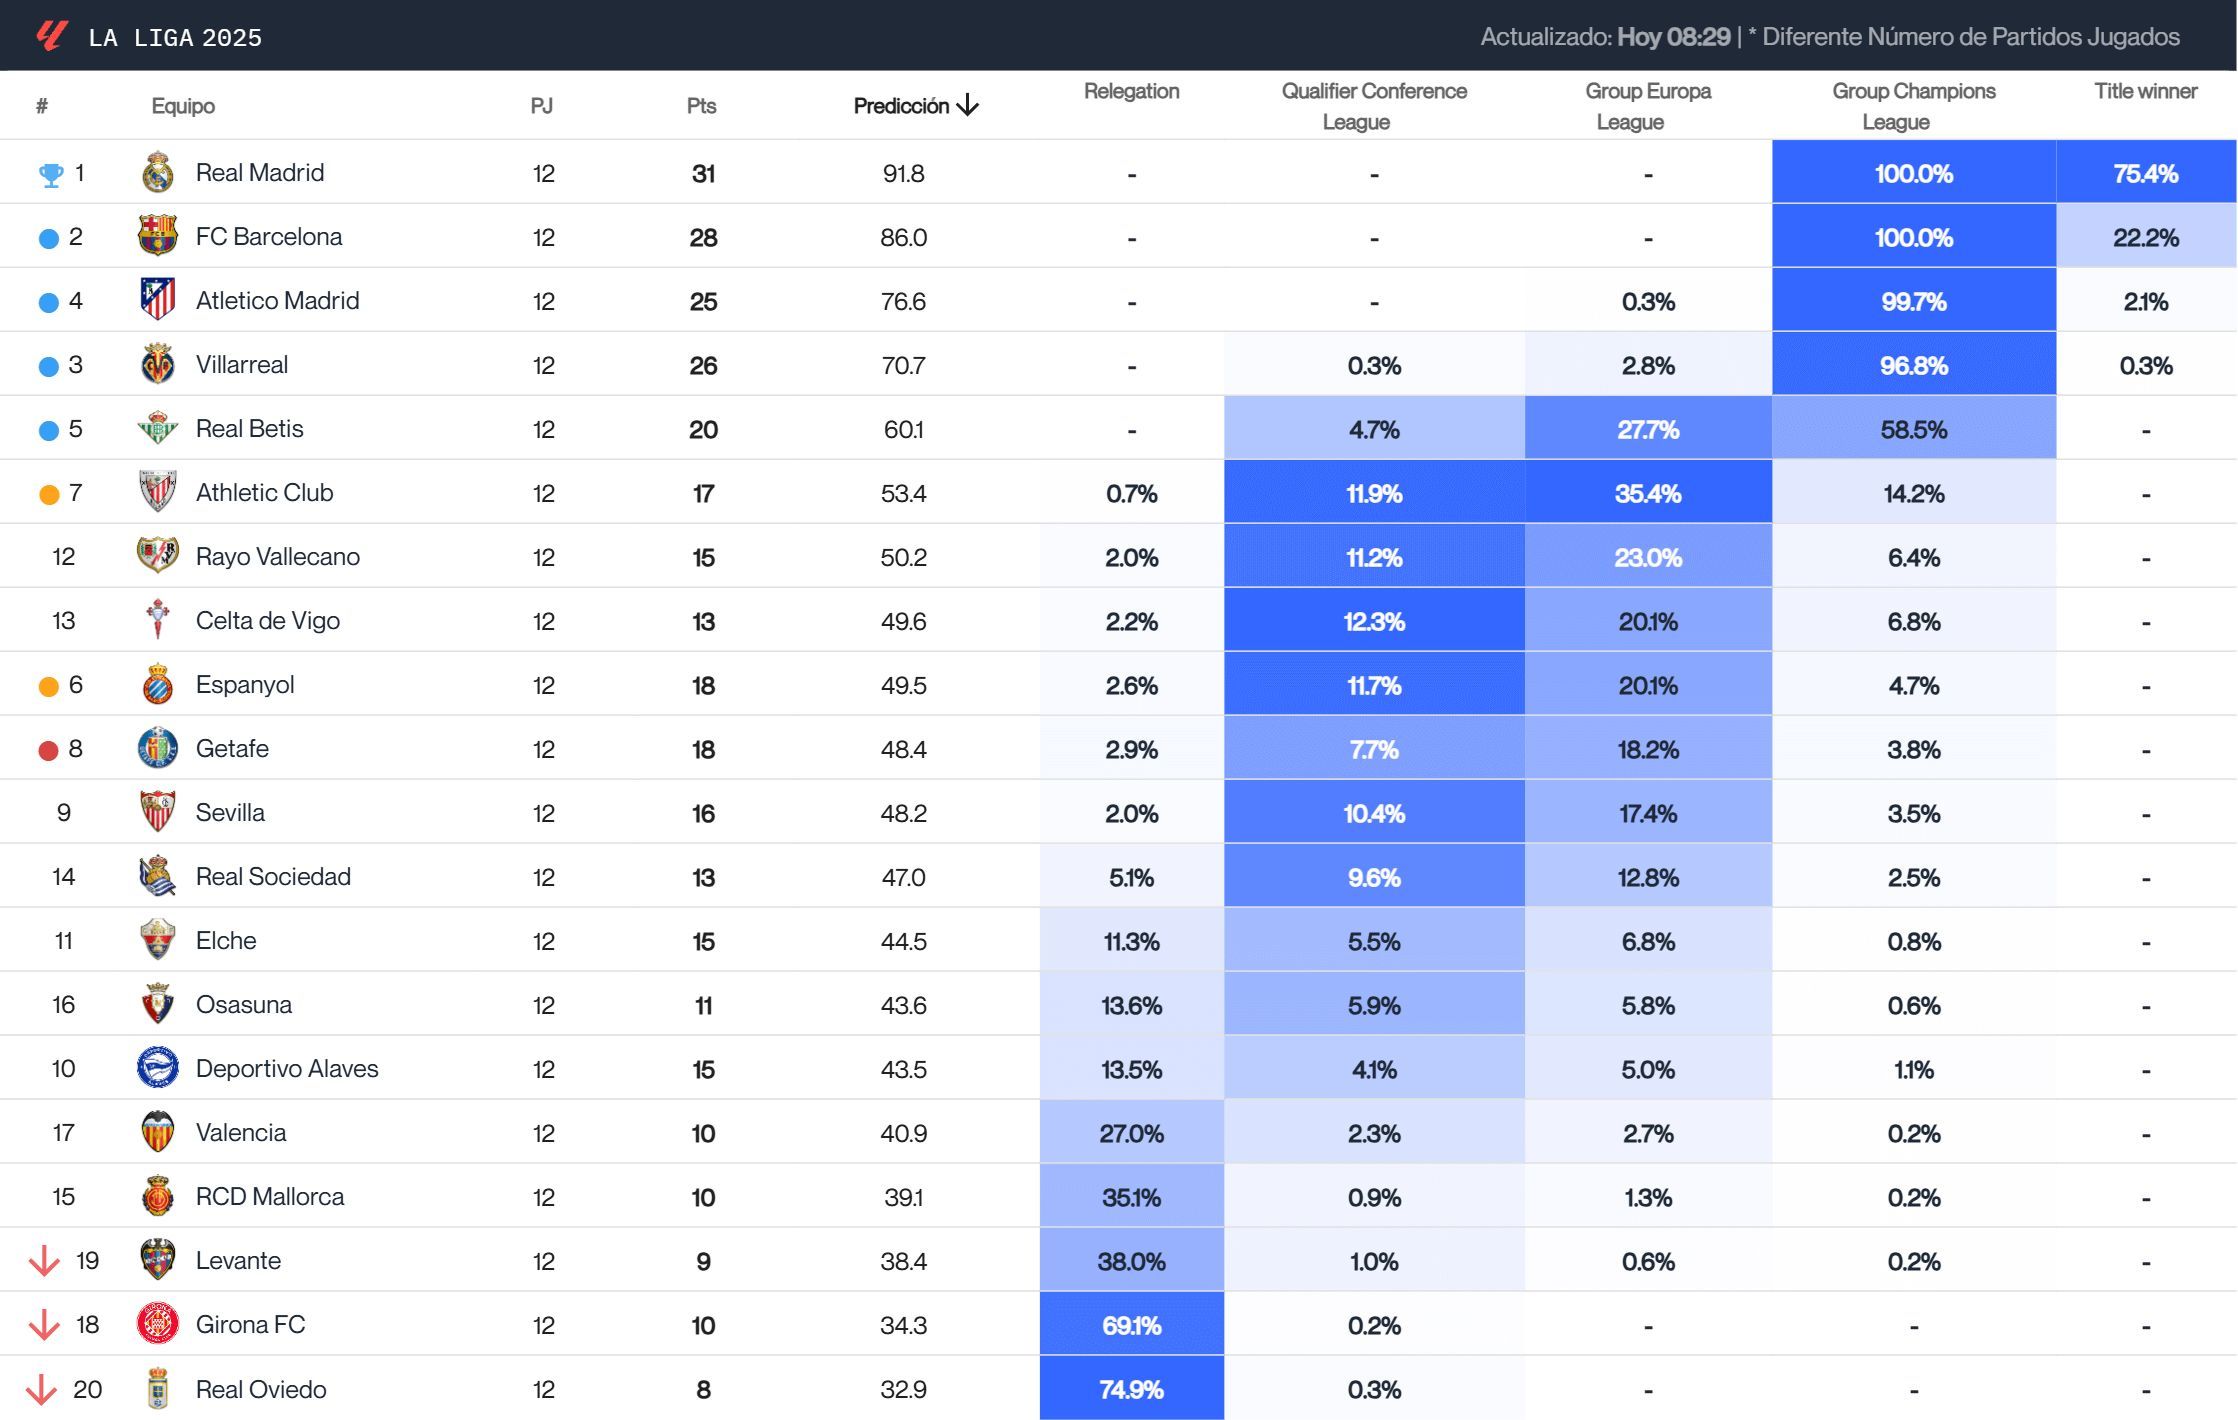
Task: Click the Atletico Madrid club badge
Action: coord(157,300)
